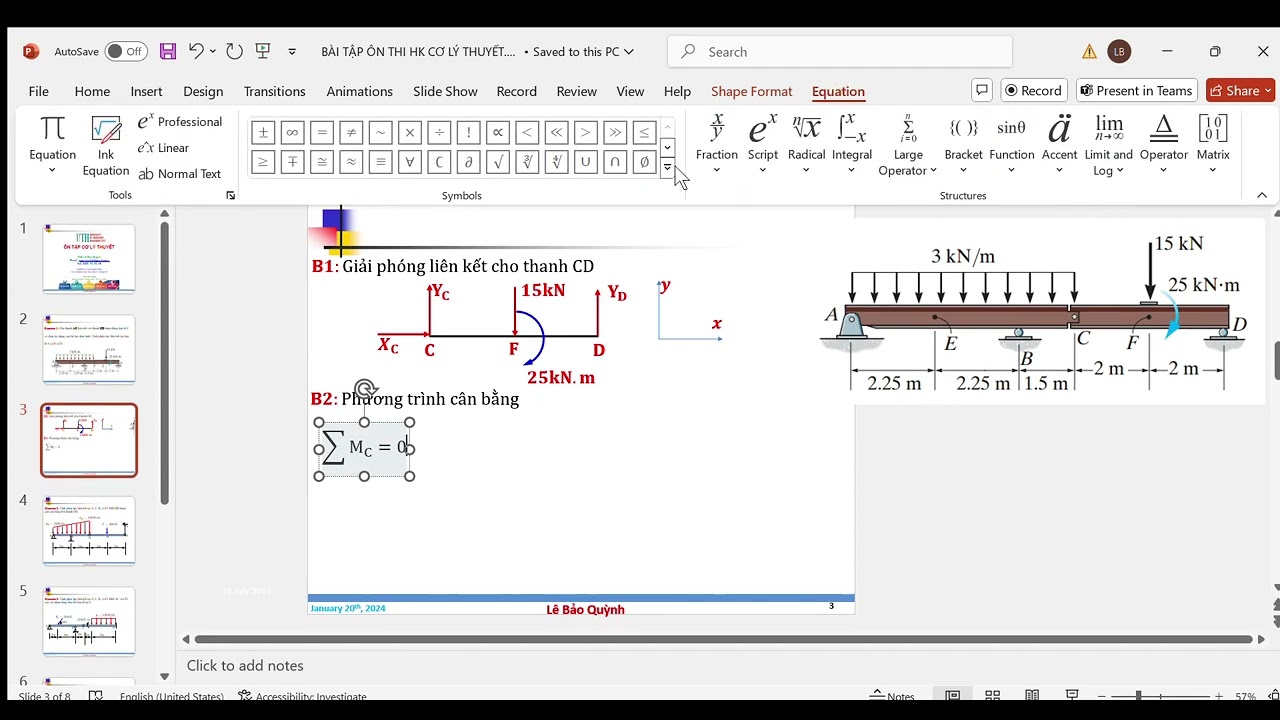
Task: Click the Search box in title bar
Action: tap(840, 52)
